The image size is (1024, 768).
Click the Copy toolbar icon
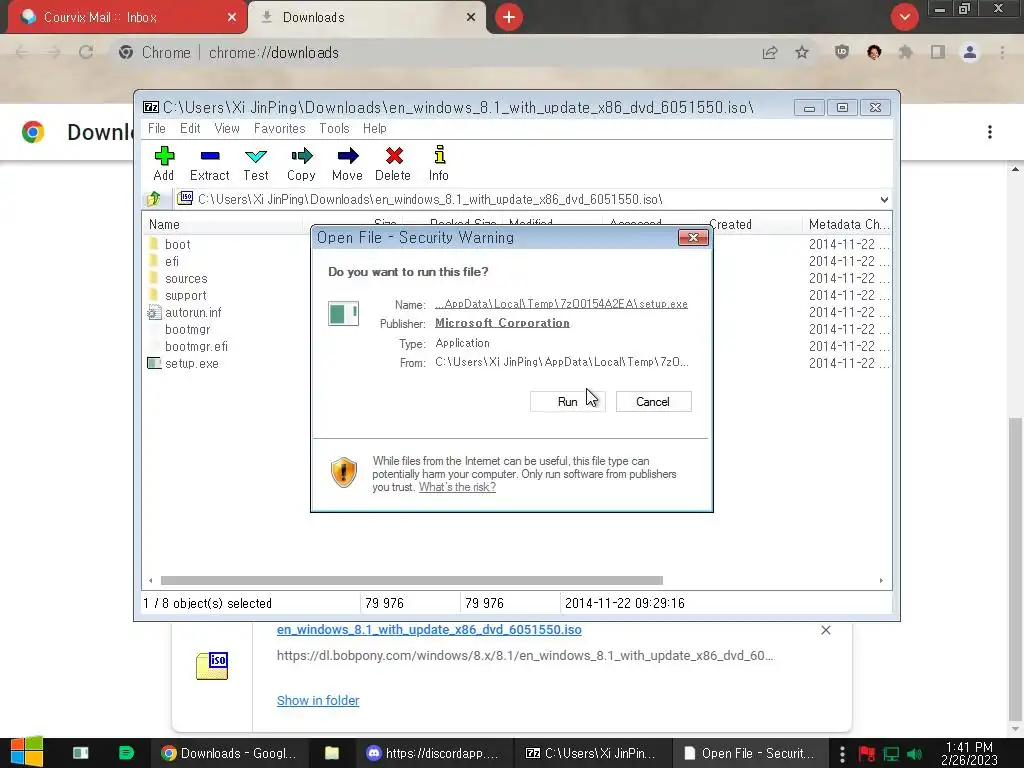tap(301, 163)
